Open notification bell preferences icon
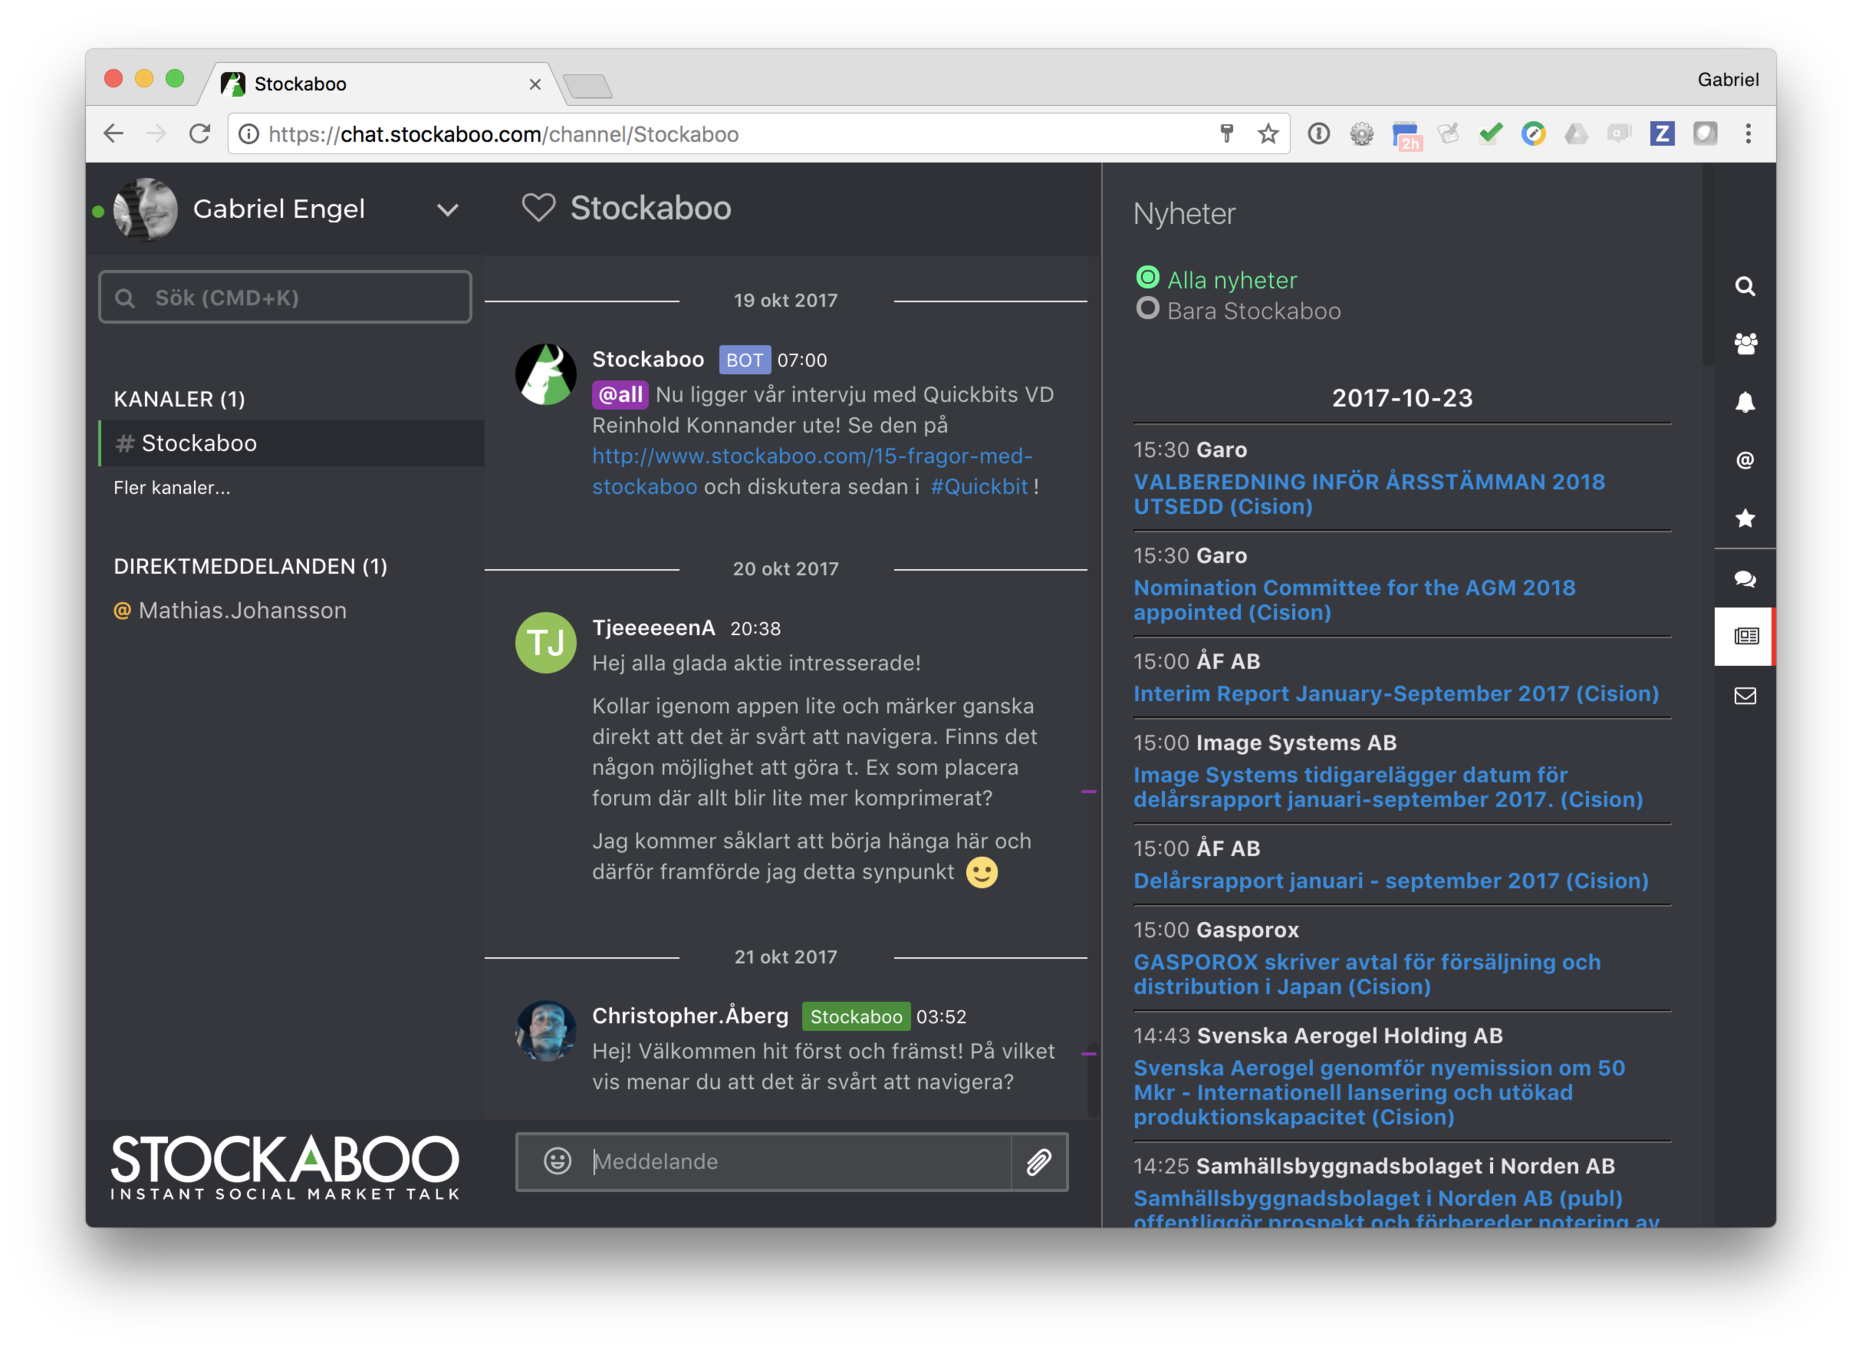The width and height of the screenshot is (1862, 1350). tap(1745, 402)
